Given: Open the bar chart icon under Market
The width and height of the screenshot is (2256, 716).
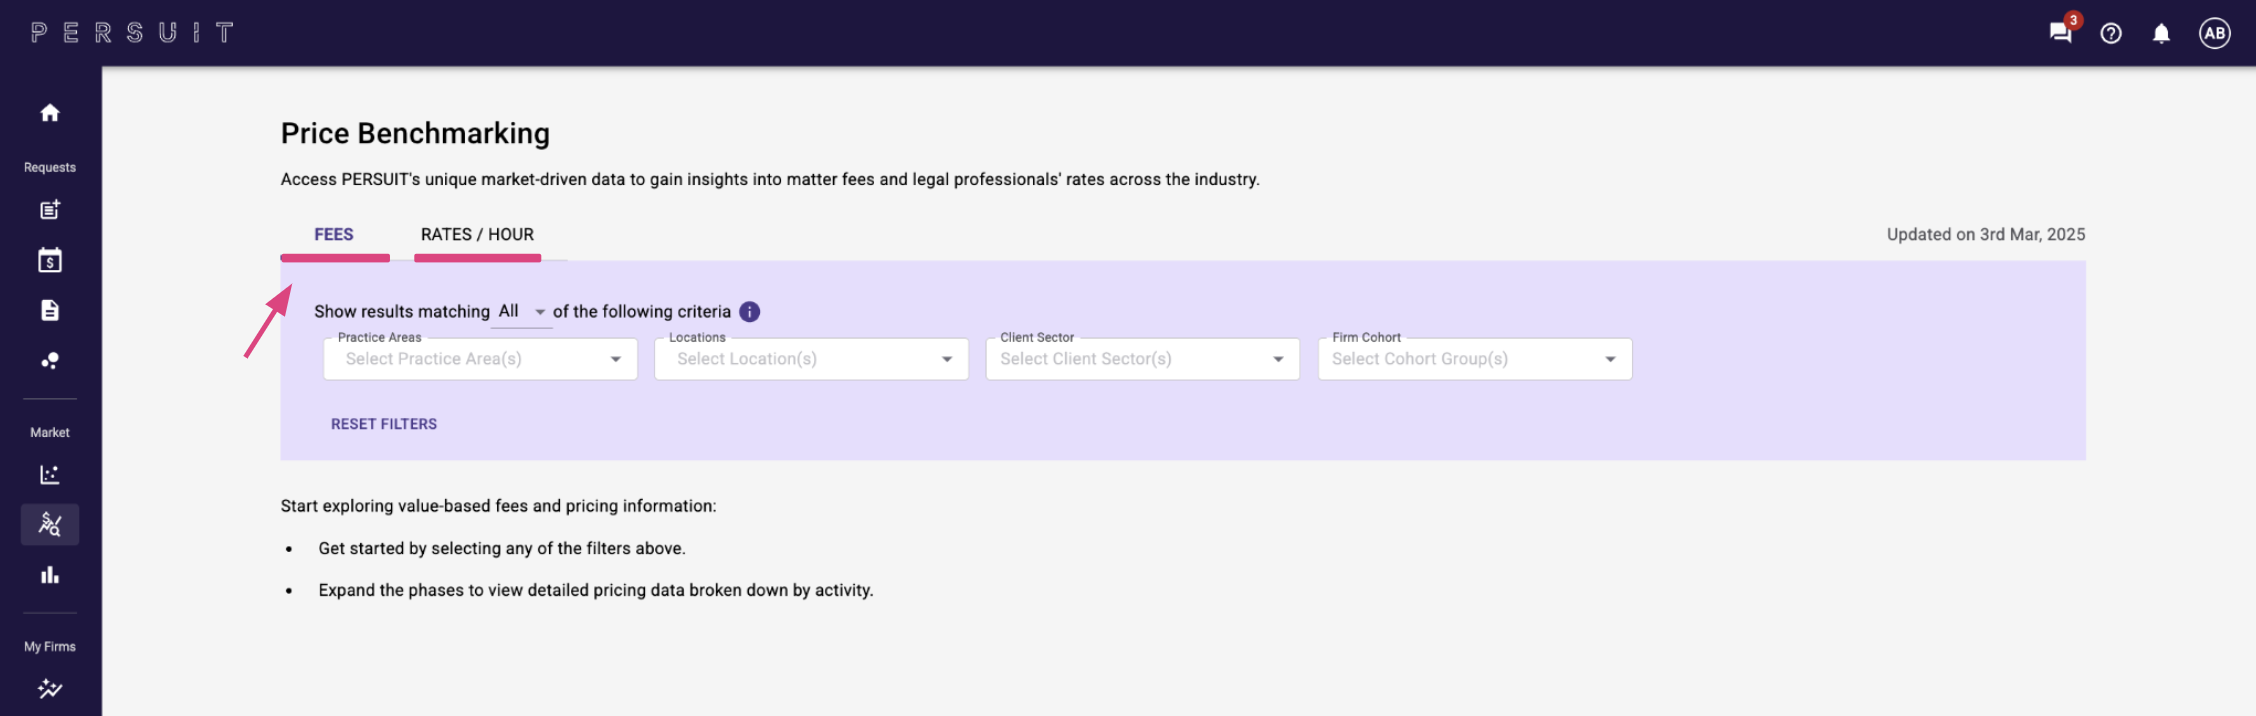Looking at the screenshot, I should 50,575.
